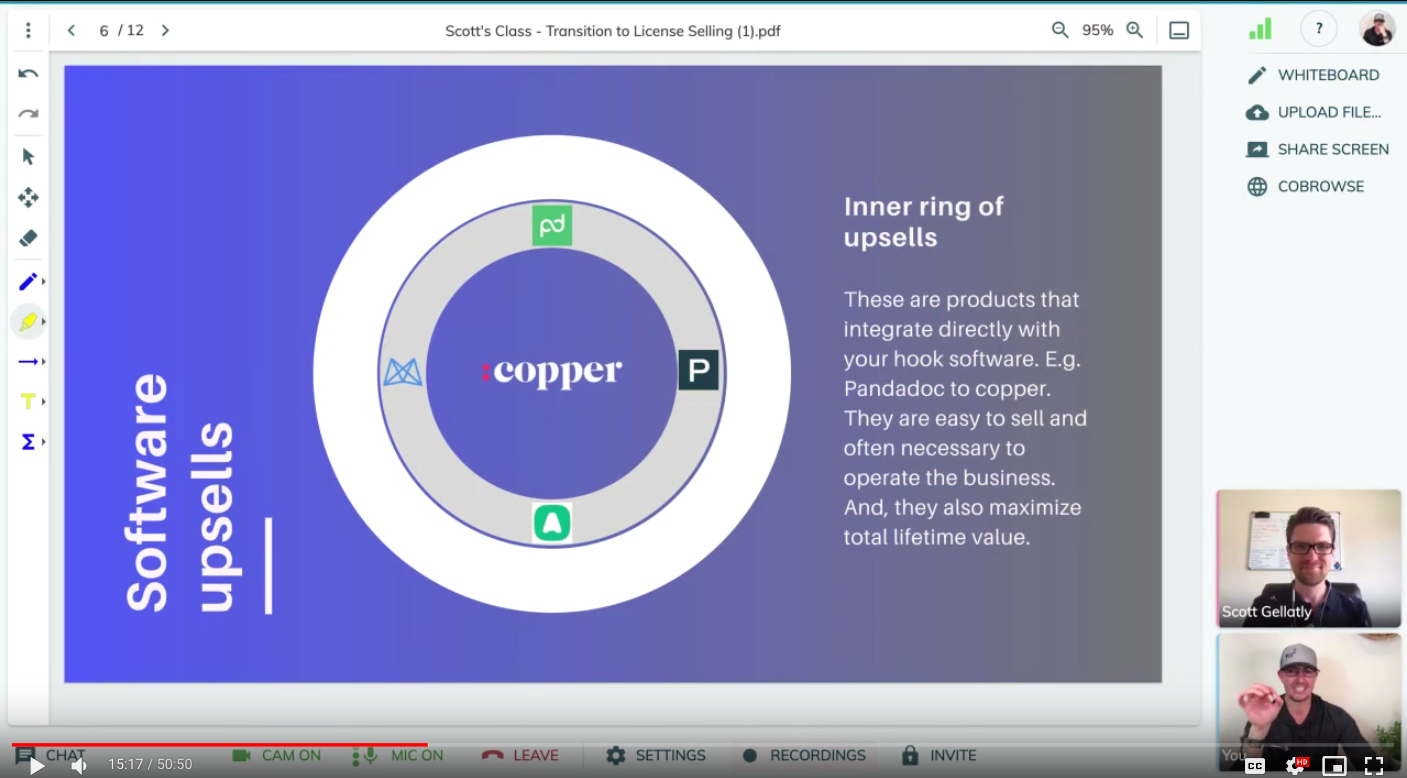Select the sigma formula tool

[27, 442]
